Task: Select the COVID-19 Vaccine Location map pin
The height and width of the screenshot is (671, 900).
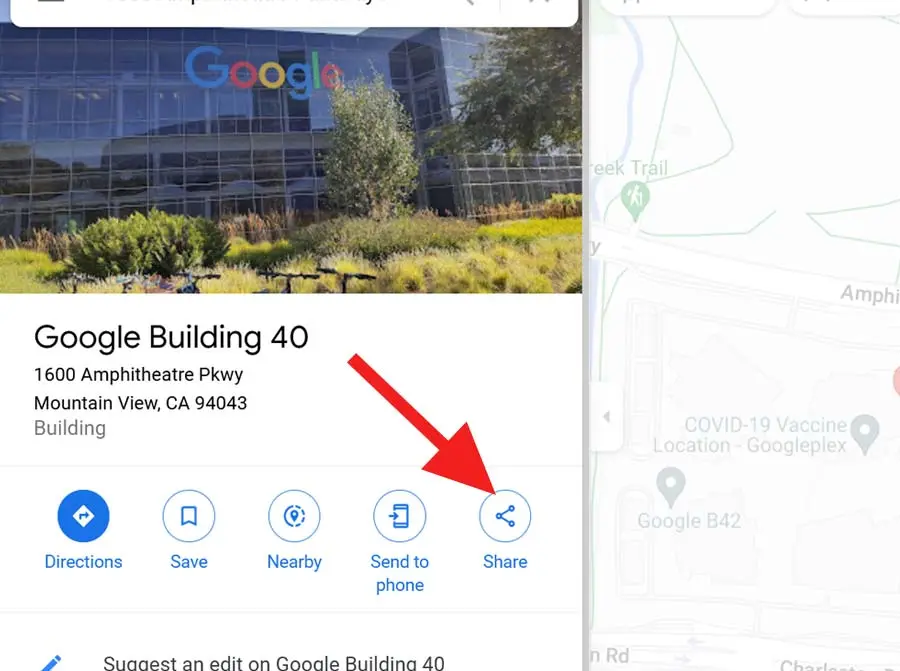Action: click(x=865, y=434)
